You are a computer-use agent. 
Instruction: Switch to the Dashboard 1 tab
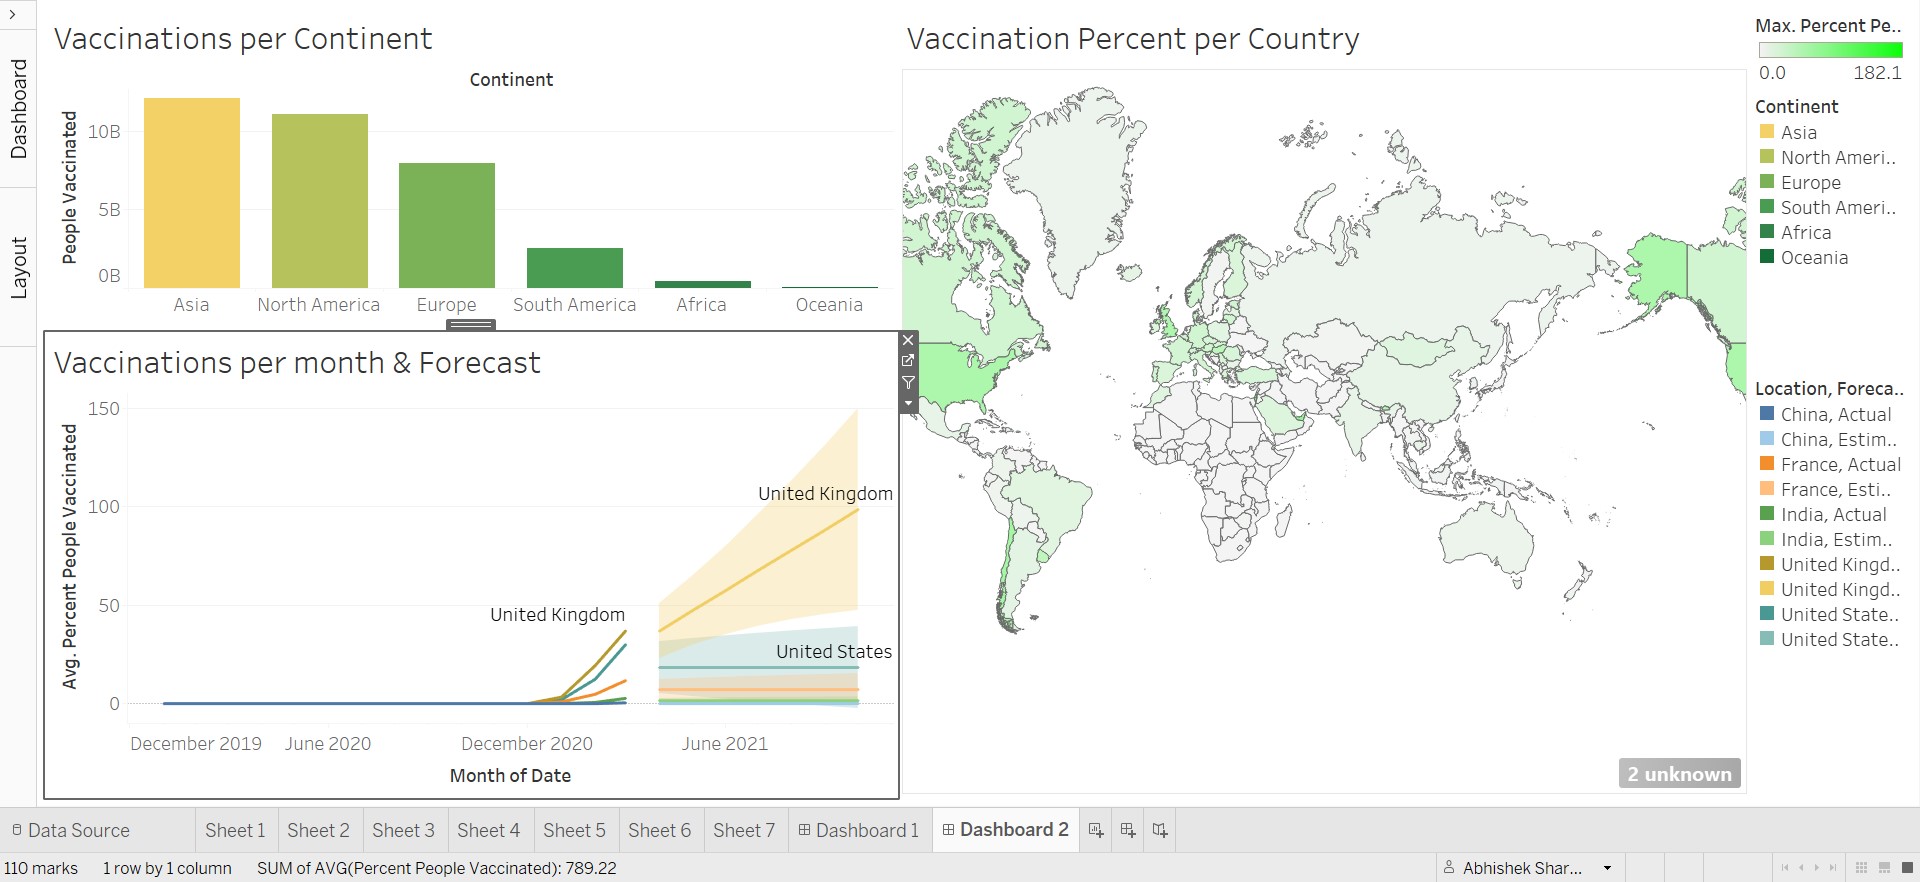pos(858,830)
